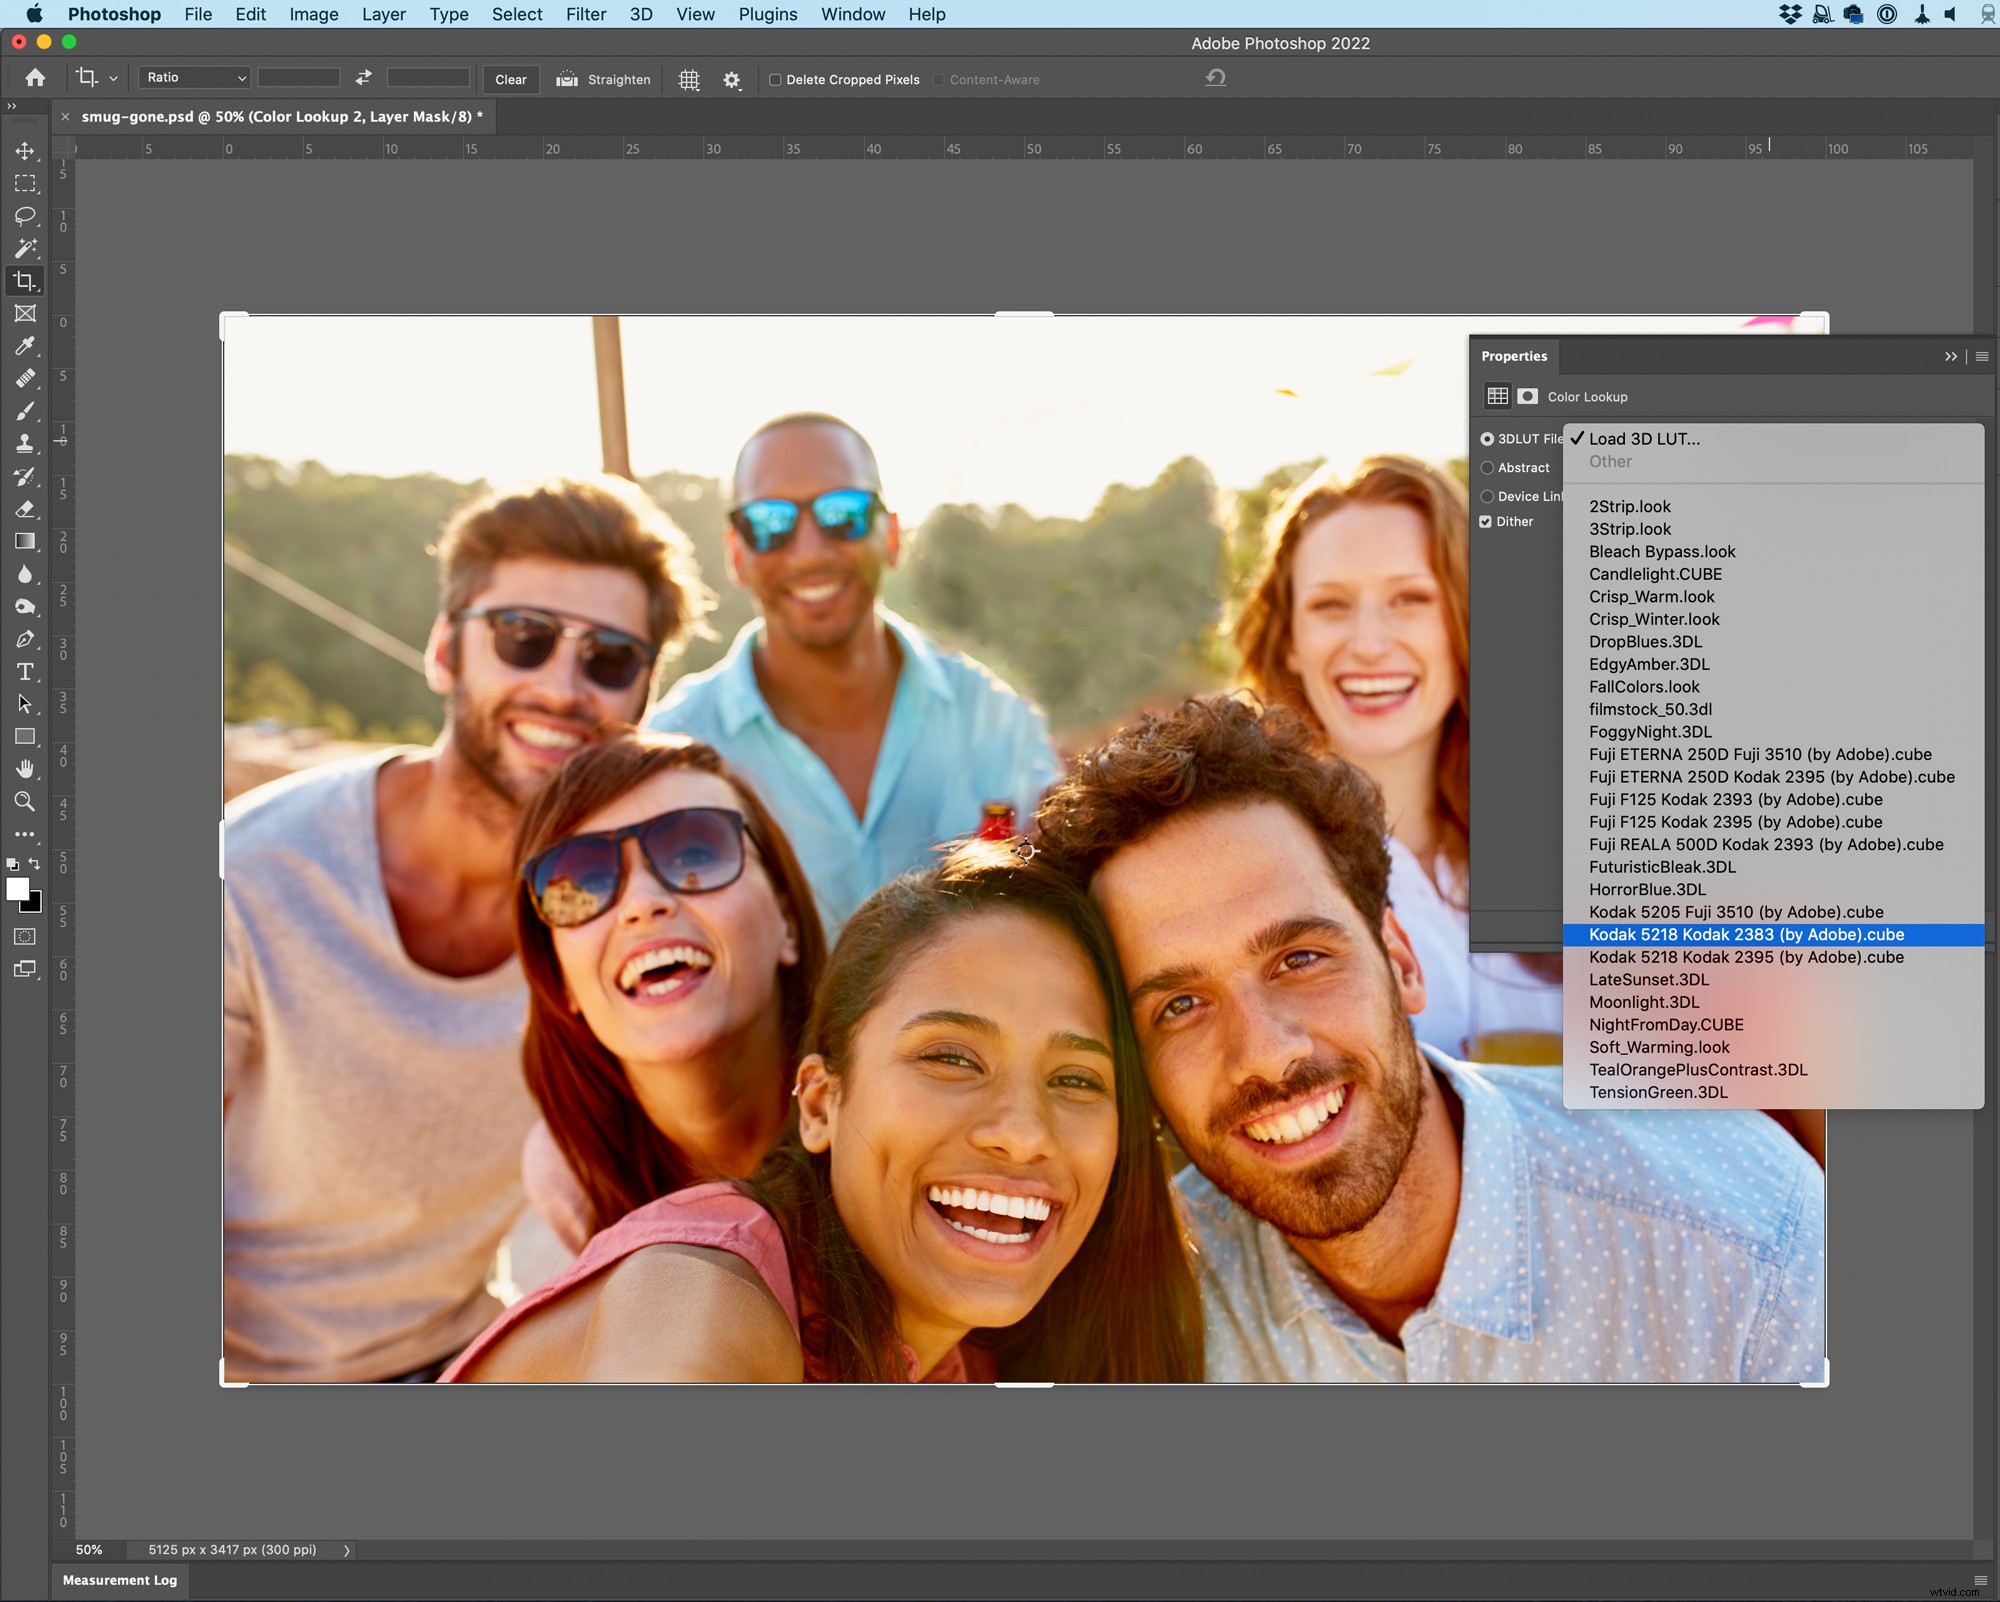Click the crop overlay grid icon
This screenshot has width=2000, height=1602.
pos(688,79)
